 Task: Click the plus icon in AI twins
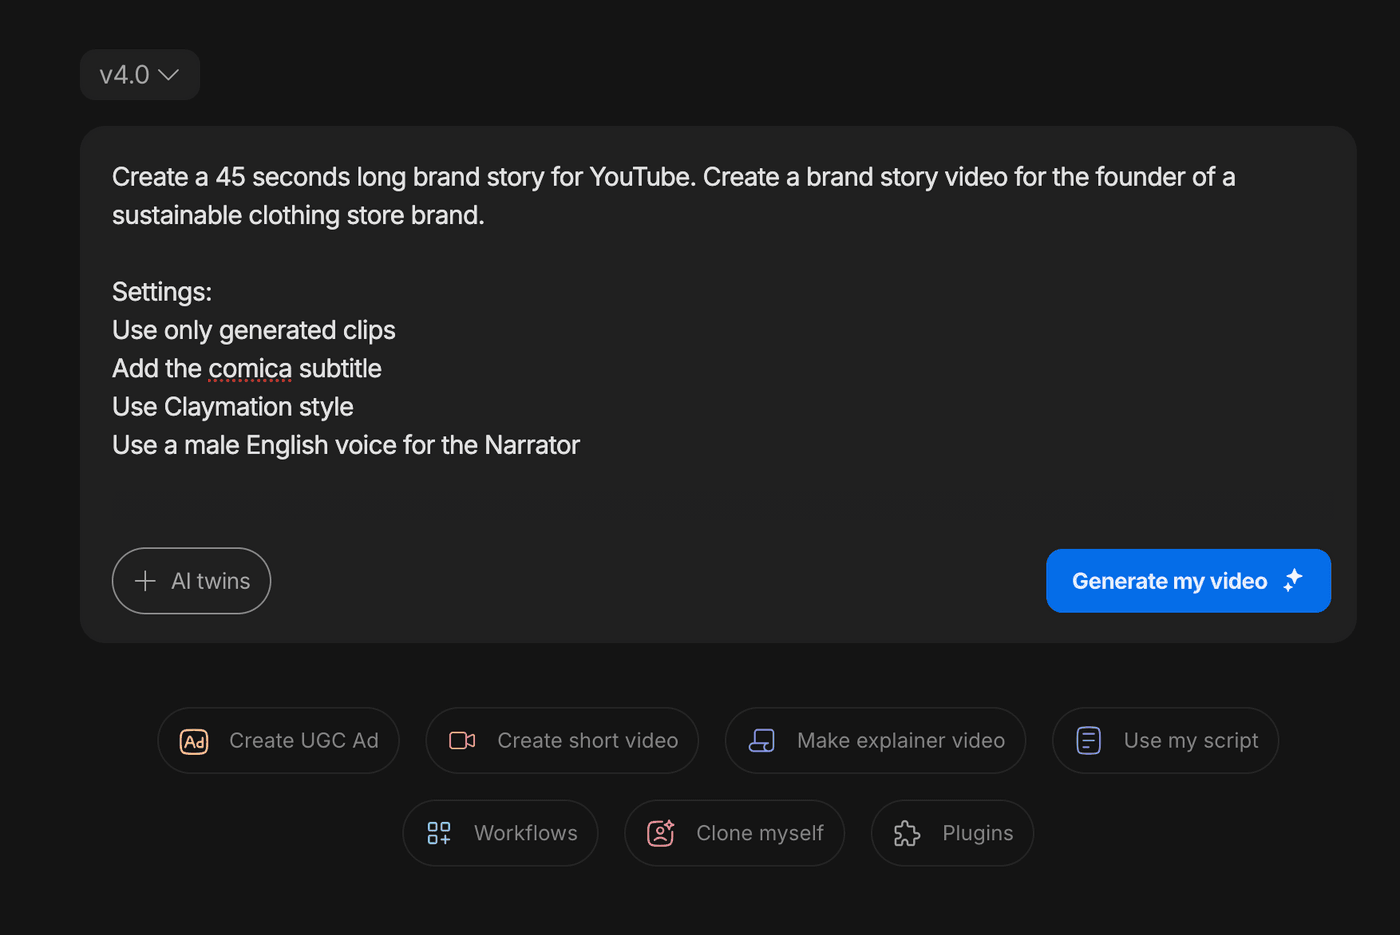pos(145,581)
